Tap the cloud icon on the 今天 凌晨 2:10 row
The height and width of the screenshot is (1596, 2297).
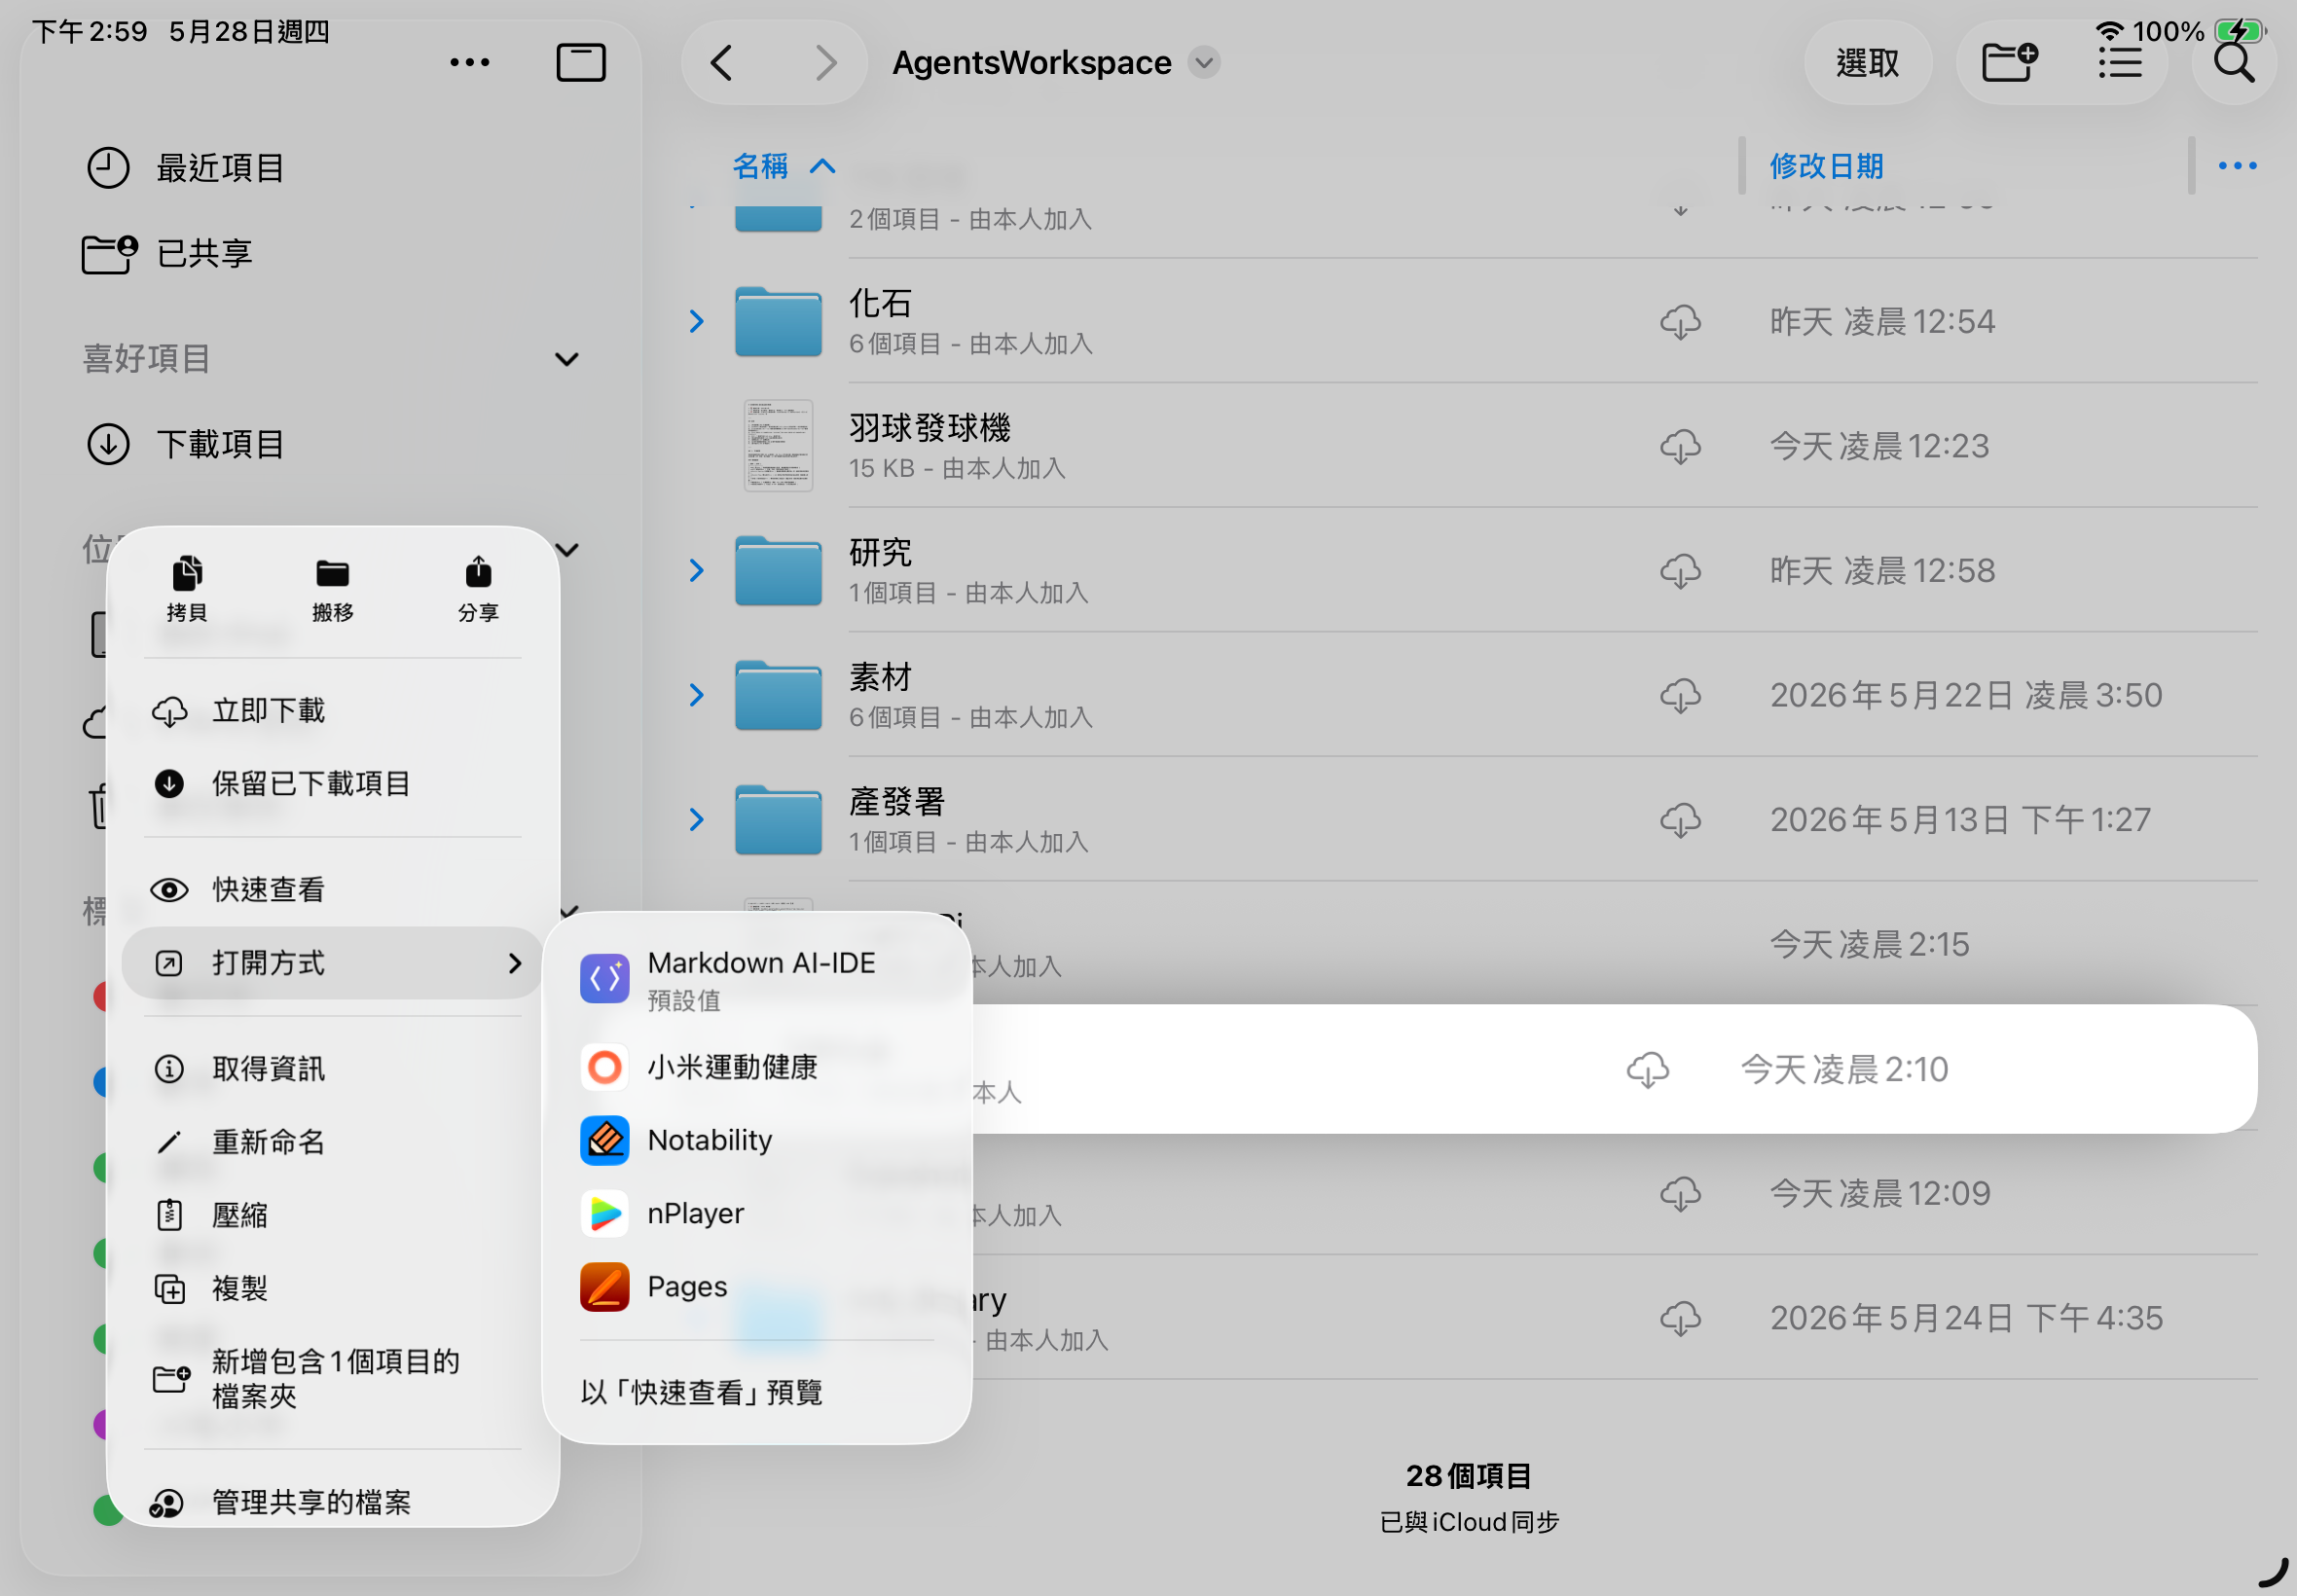(1647, 1069)
